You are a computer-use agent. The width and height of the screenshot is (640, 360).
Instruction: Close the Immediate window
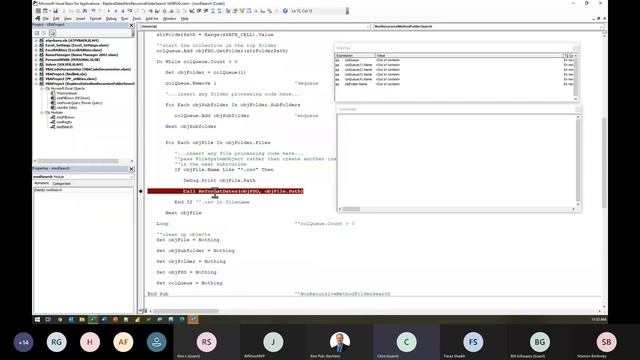pos(578,109)
